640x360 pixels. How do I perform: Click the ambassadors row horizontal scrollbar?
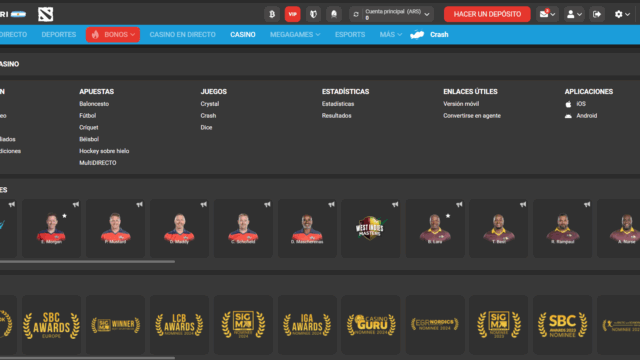pos(87,262)
